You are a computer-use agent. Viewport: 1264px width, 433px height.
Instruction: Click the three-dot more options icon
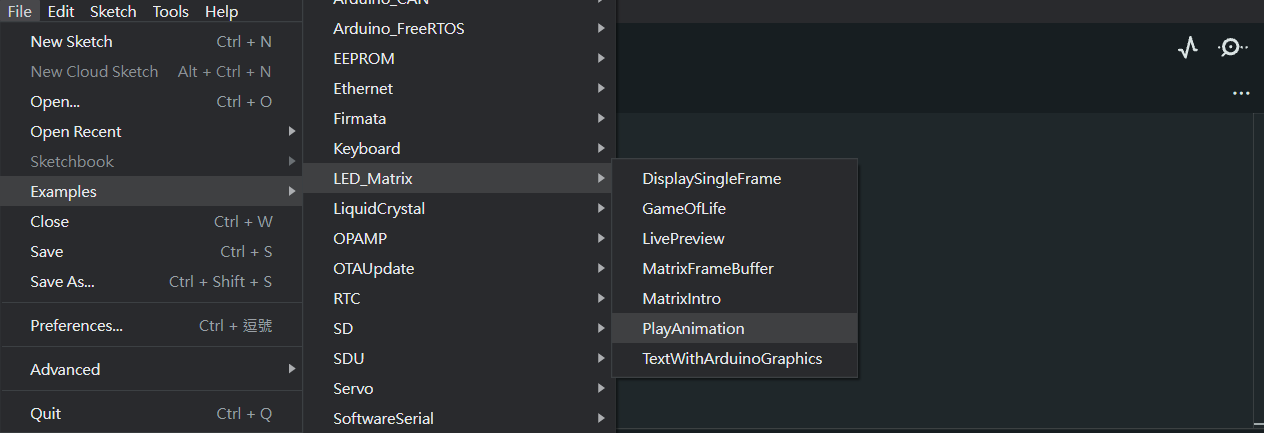pos(1241,93)
